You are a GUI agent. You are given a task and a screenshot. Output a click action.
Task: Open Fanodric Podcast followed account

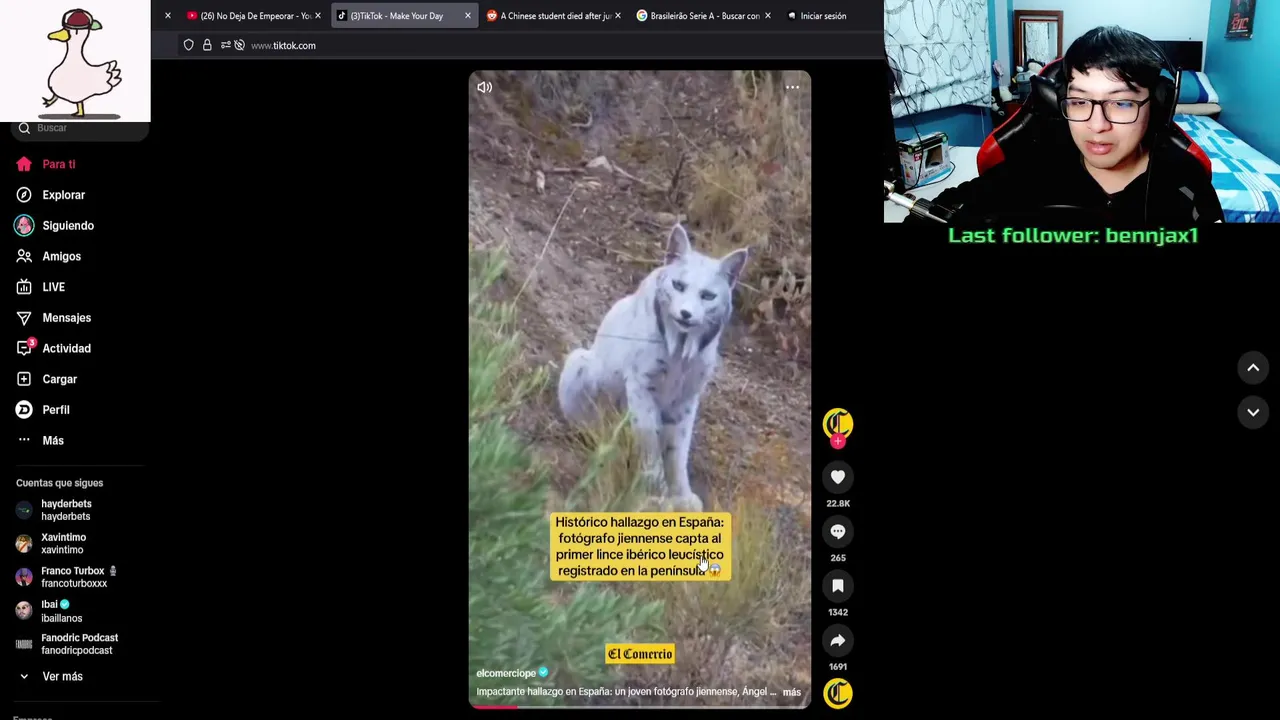click(78, 644)
